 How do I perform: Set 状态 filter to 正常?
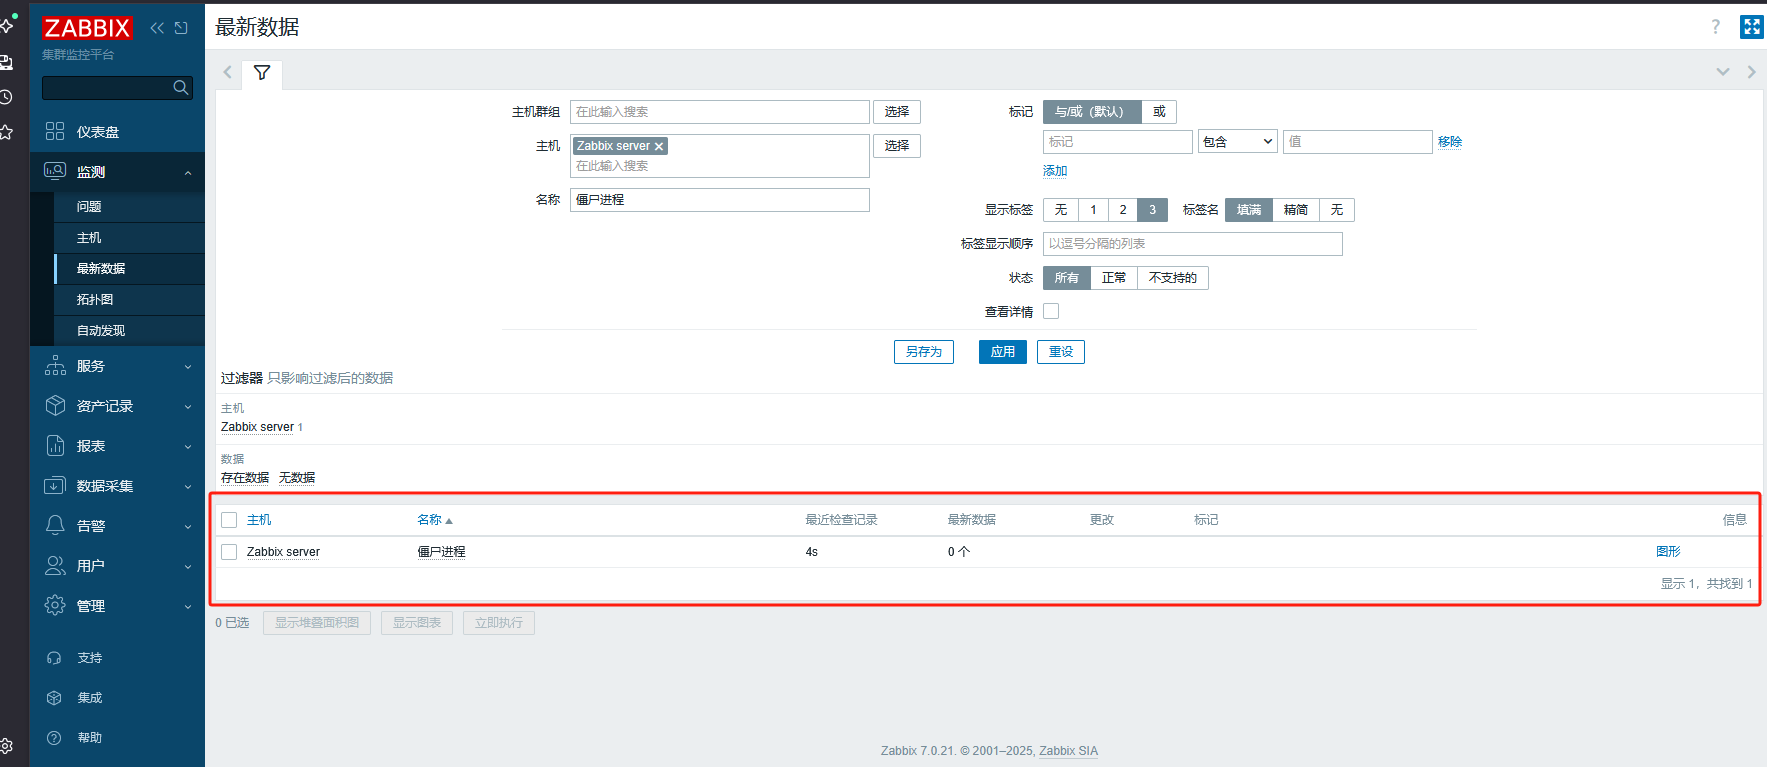point(1114,278)
